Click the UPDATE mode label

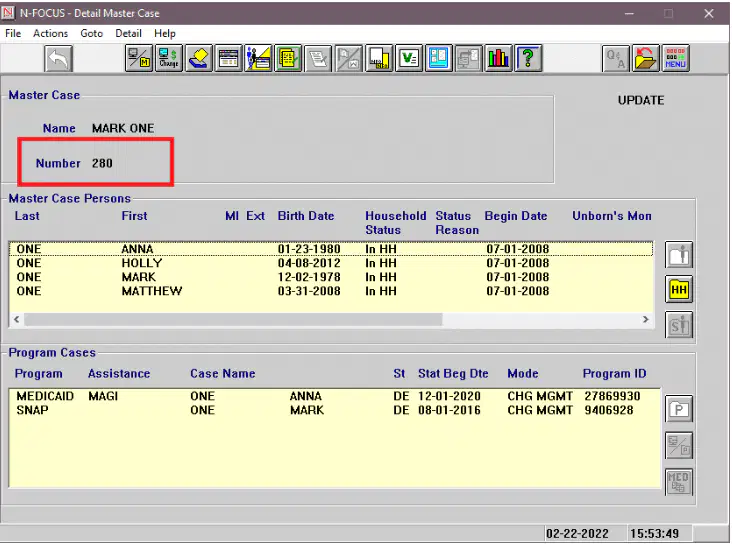640,100
